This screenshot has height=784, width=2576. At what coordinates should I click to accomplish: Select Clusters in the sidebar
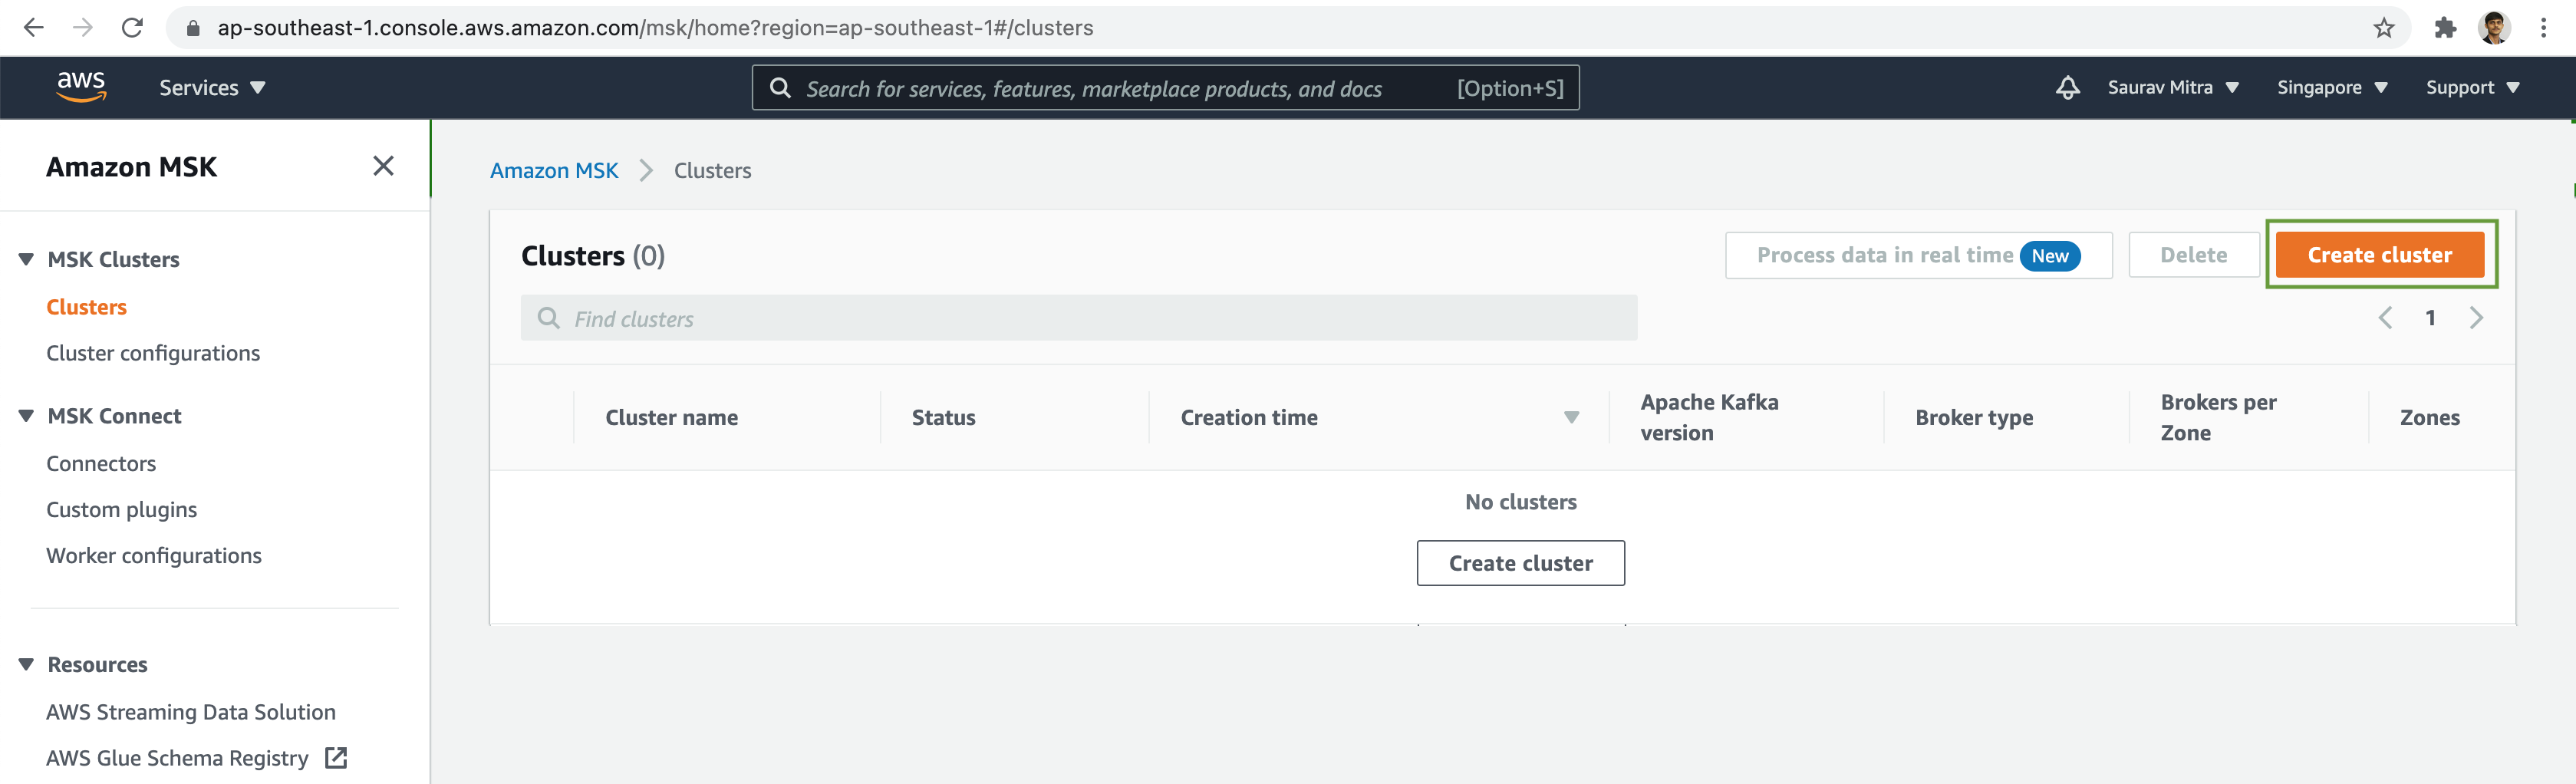(86, 307)
